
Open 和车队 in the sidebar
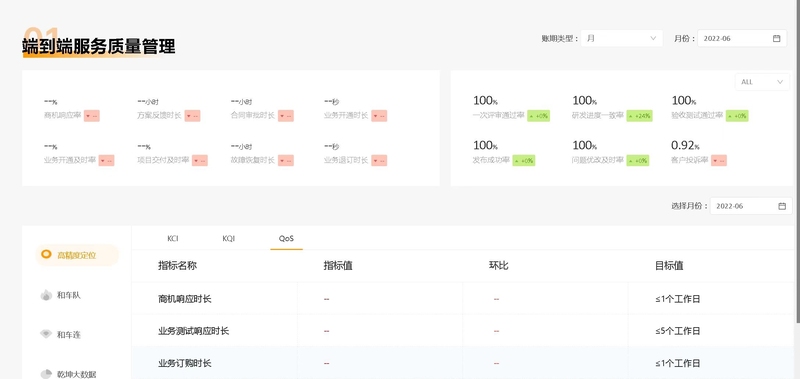[x=68, y=295]
